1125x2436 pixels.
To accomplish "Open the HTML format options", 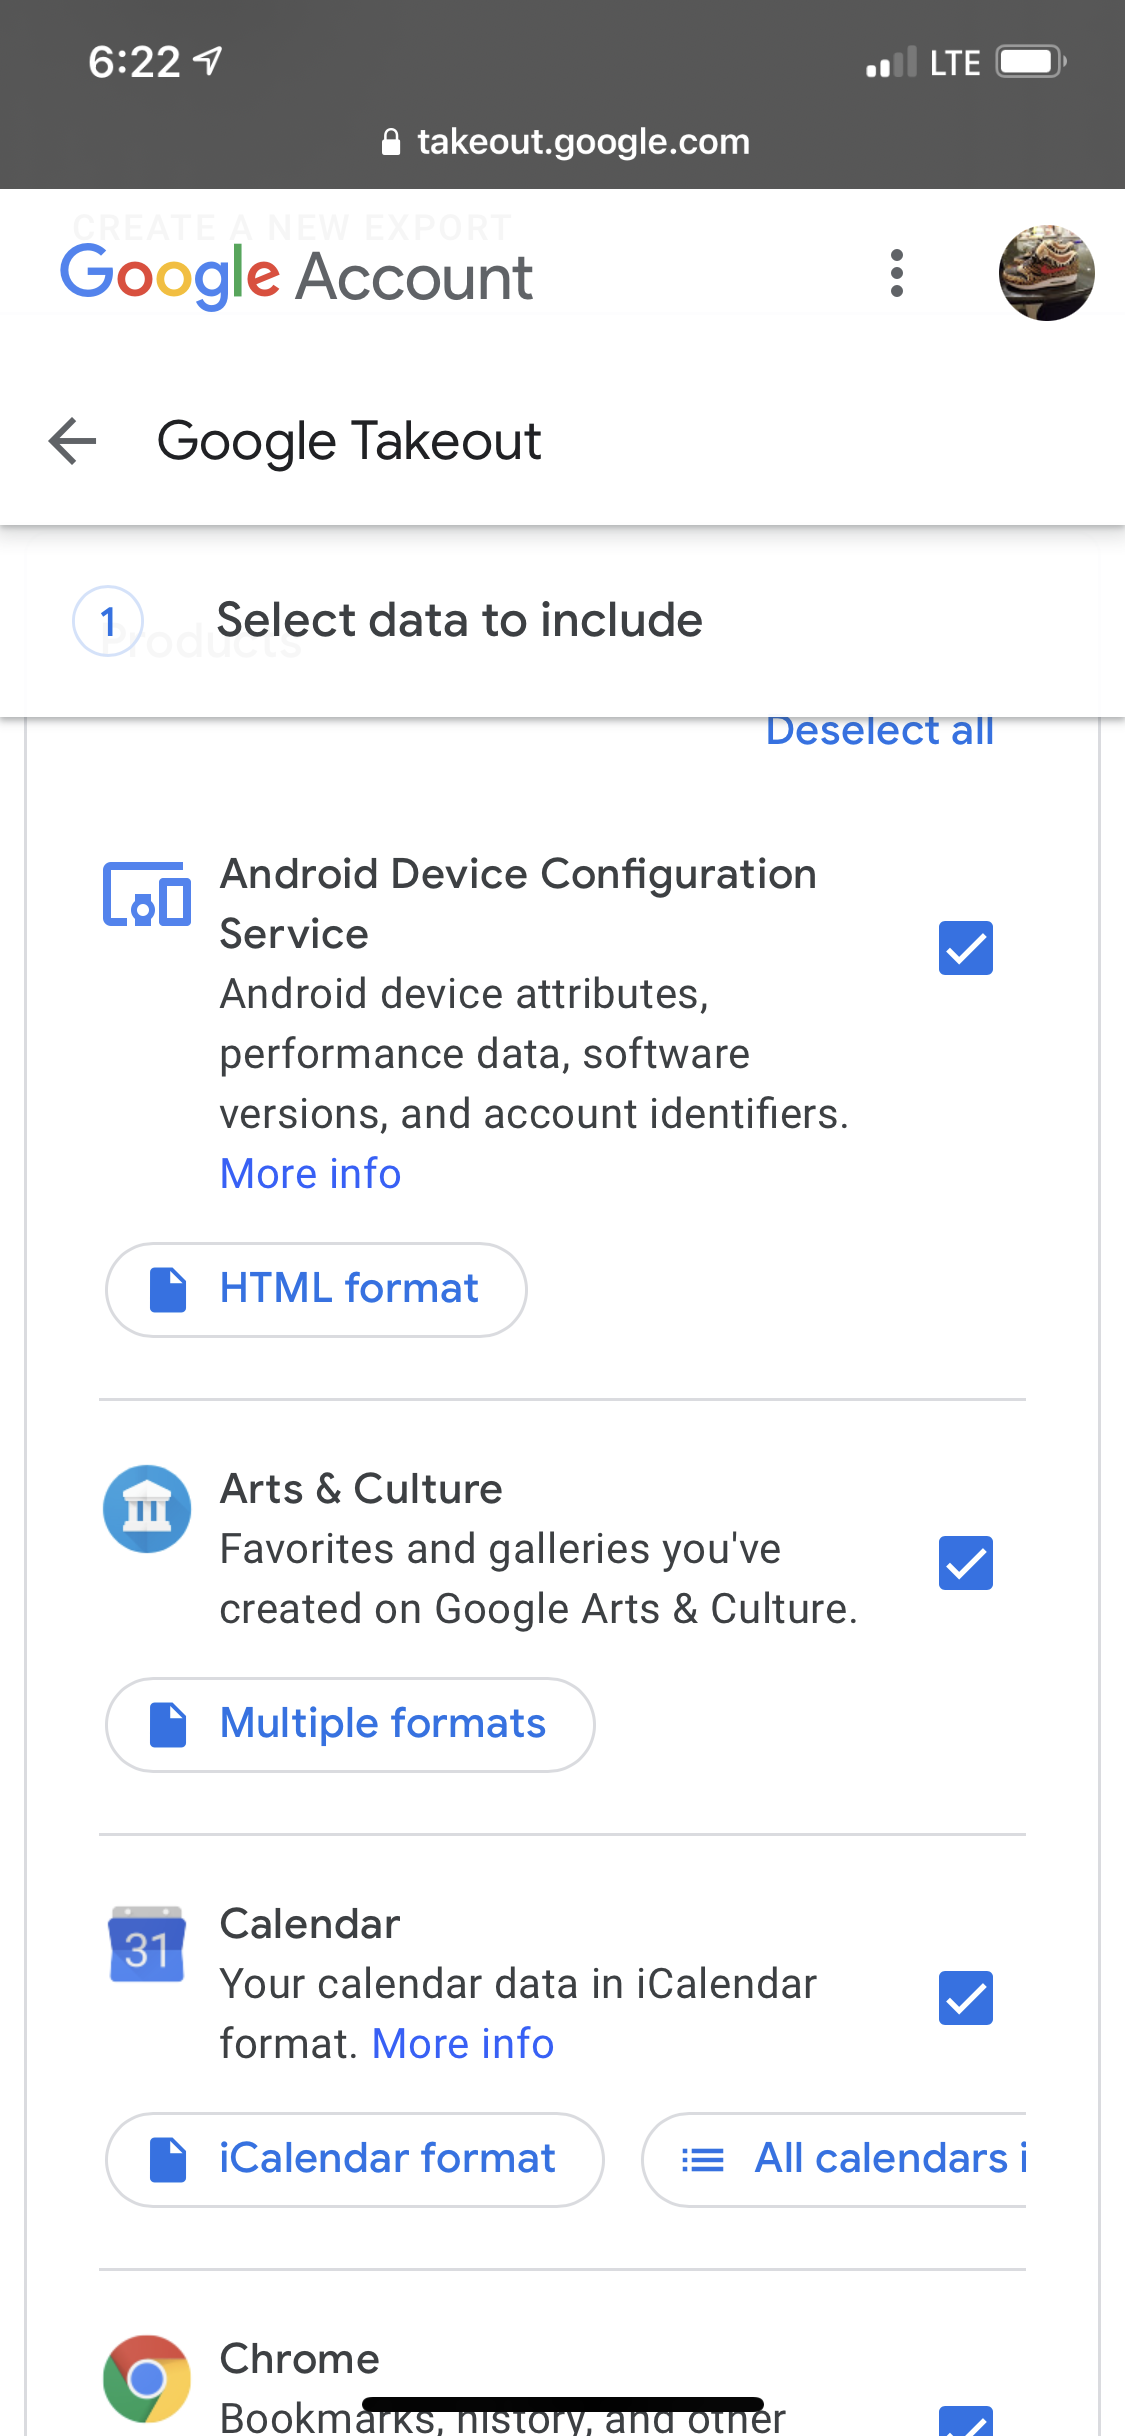I will 316,1289.
